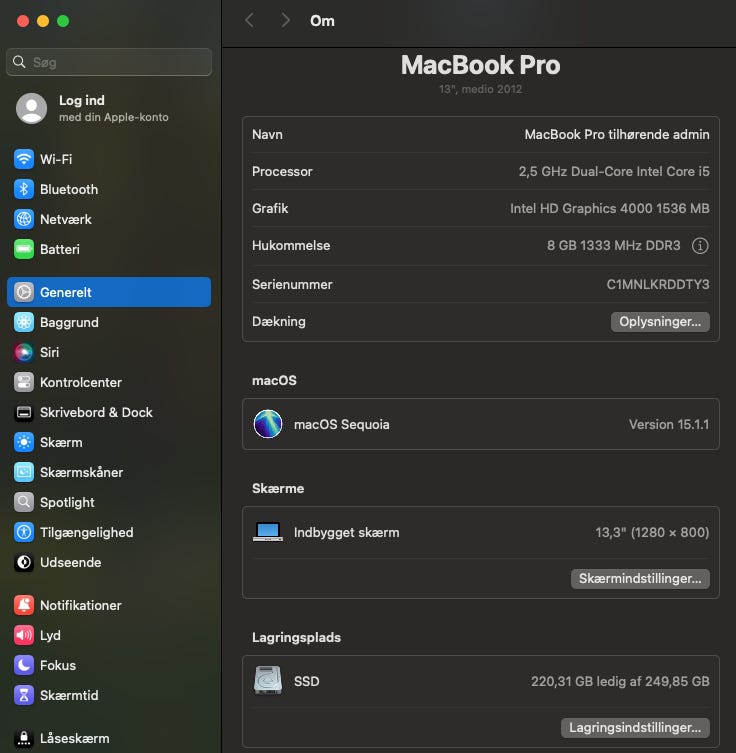Open Wi-Fi settings icon in sidebar
Screen dimensions: 736x753
(24, 159)
